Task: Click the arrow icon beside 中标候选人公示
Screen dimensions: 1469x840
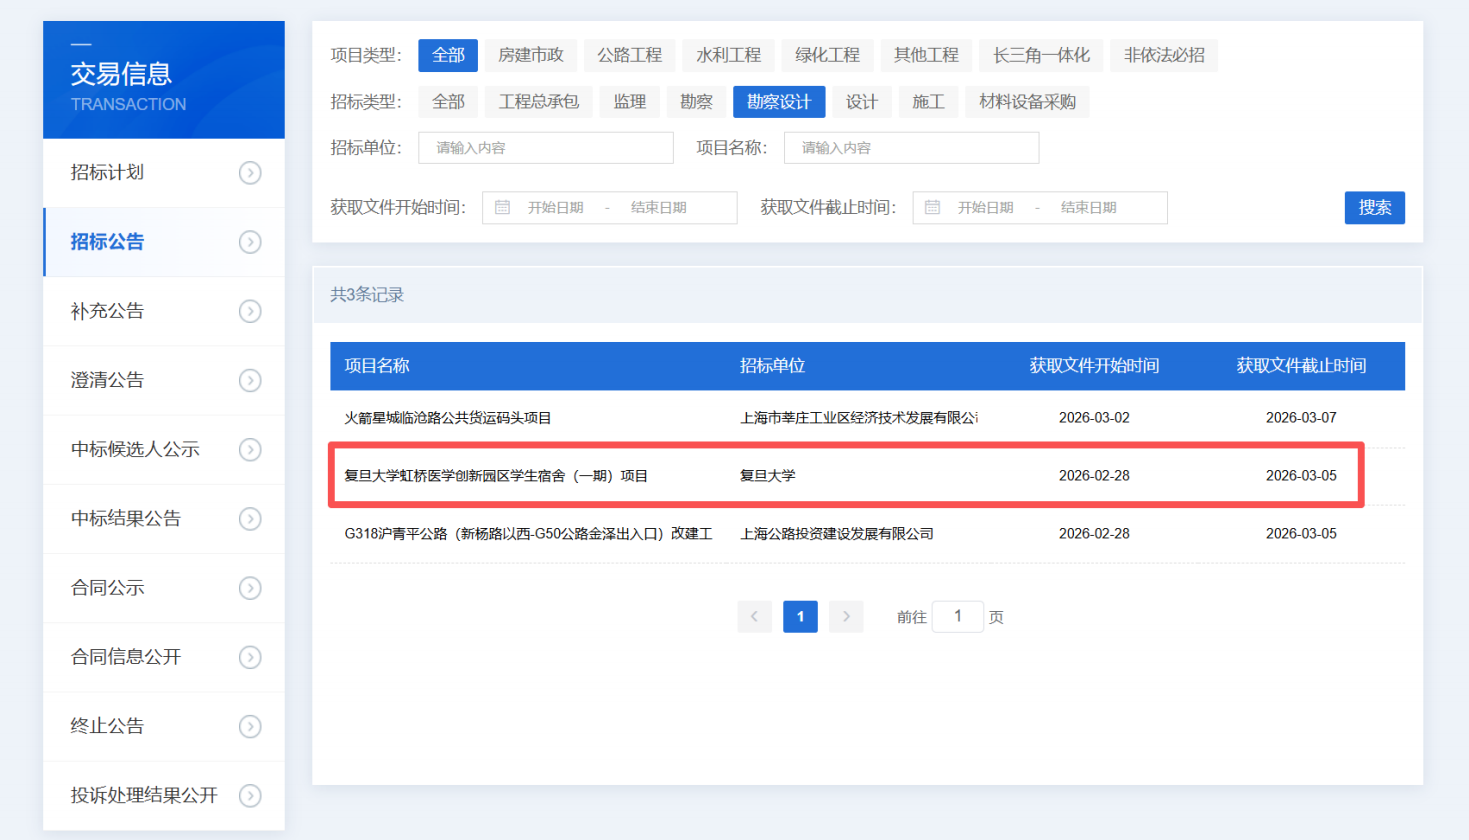Action: [250, 450]
